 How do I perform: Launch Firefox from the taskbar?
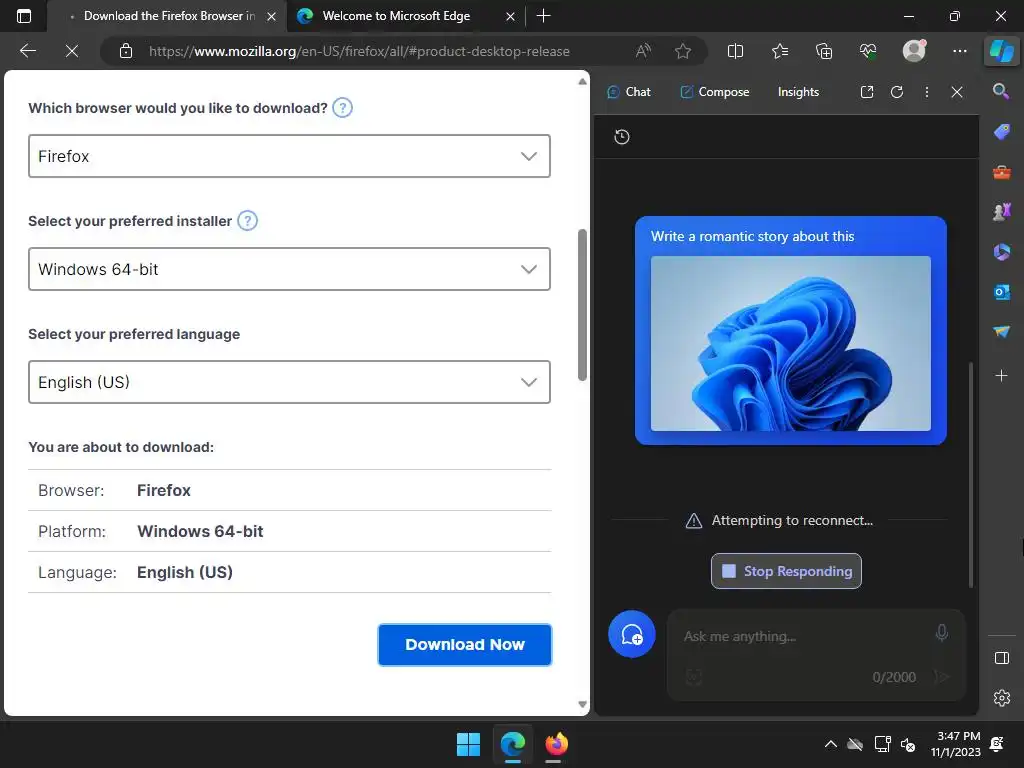556,744
